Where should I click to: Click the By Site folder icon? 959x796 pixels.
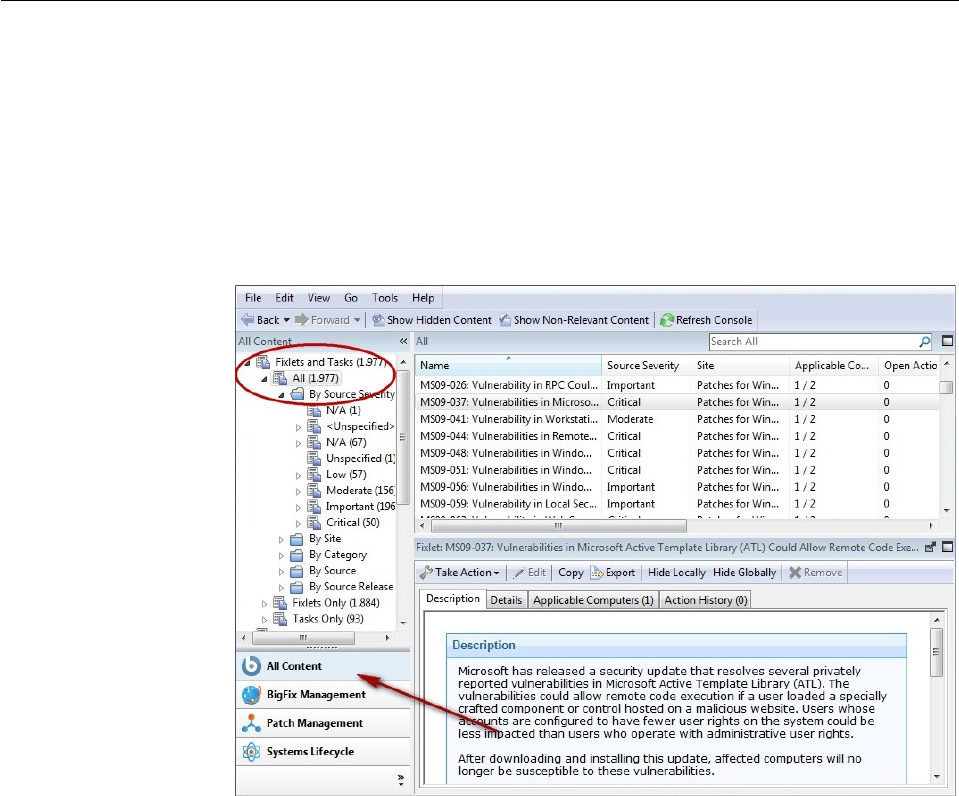click(297, 539)
